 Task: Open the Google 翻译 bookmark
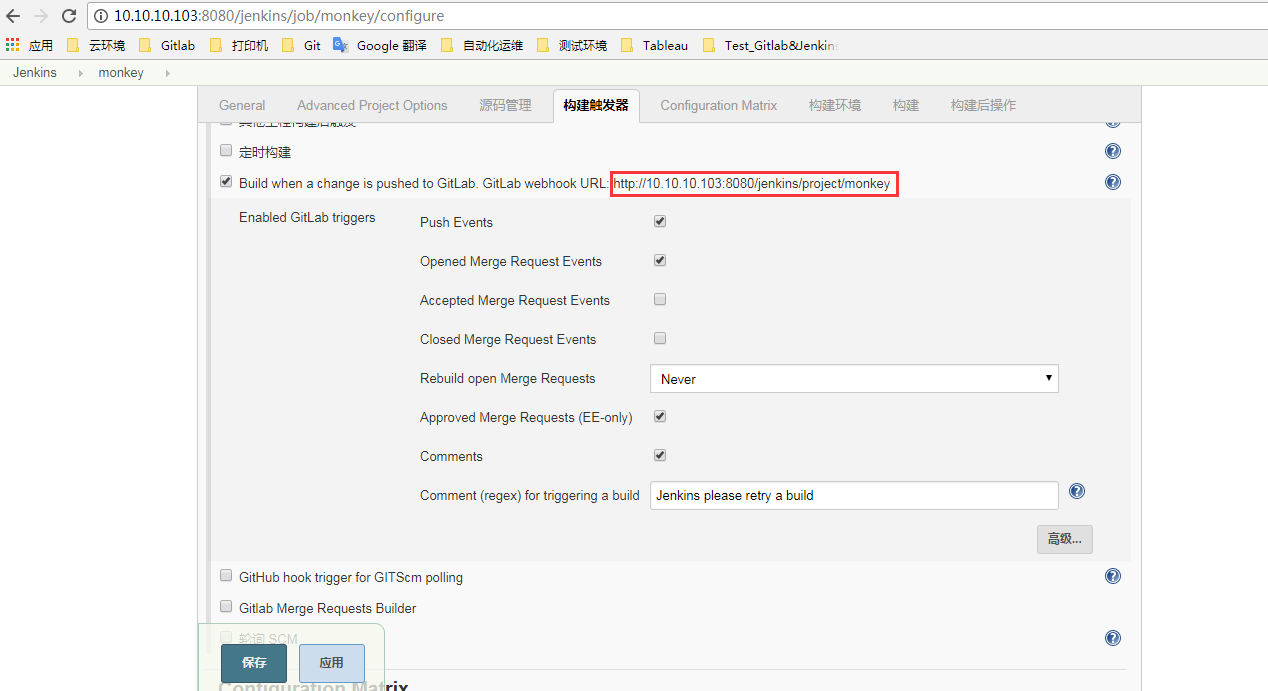click(x=380, y=45)
